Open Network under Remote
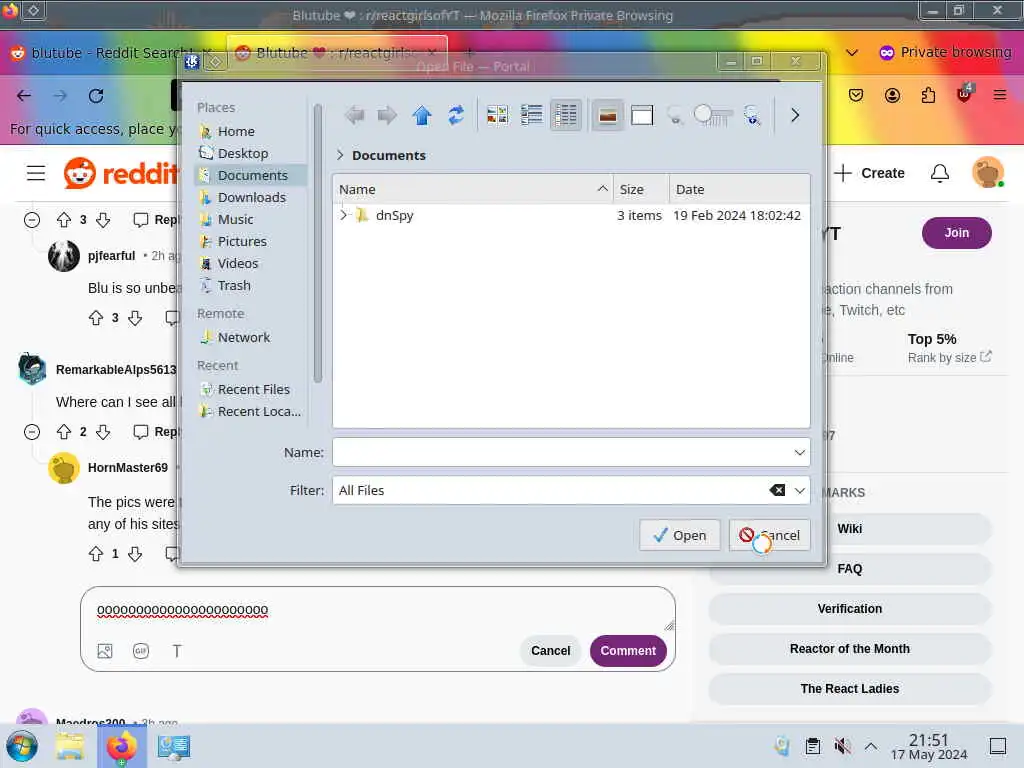This screenshot has height=768, width=1024. 251,338
